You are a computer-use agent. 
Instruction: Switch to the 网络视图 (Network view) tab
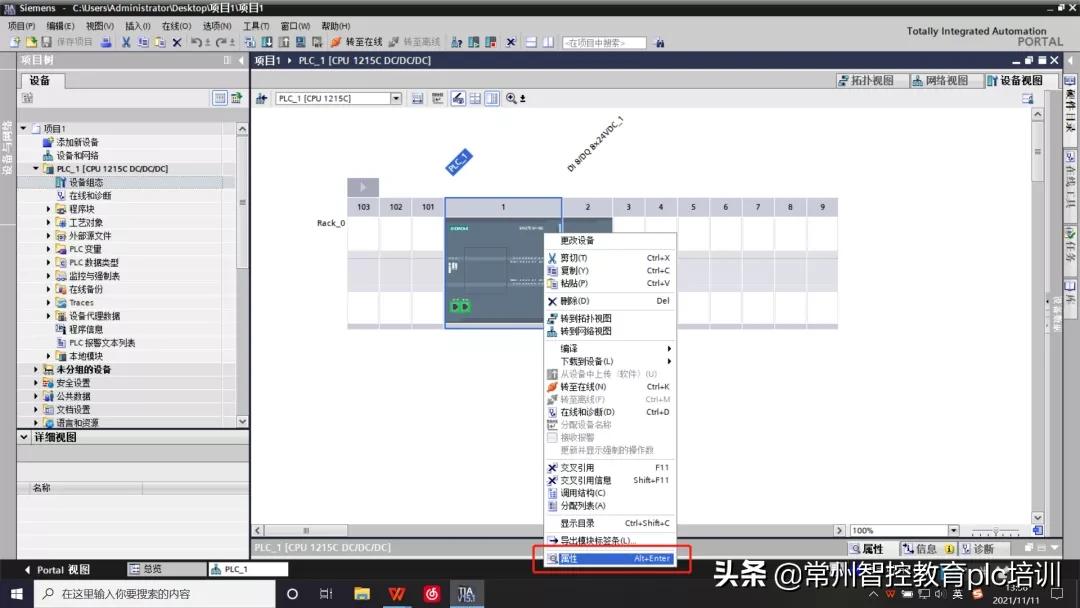coord(944,80)
